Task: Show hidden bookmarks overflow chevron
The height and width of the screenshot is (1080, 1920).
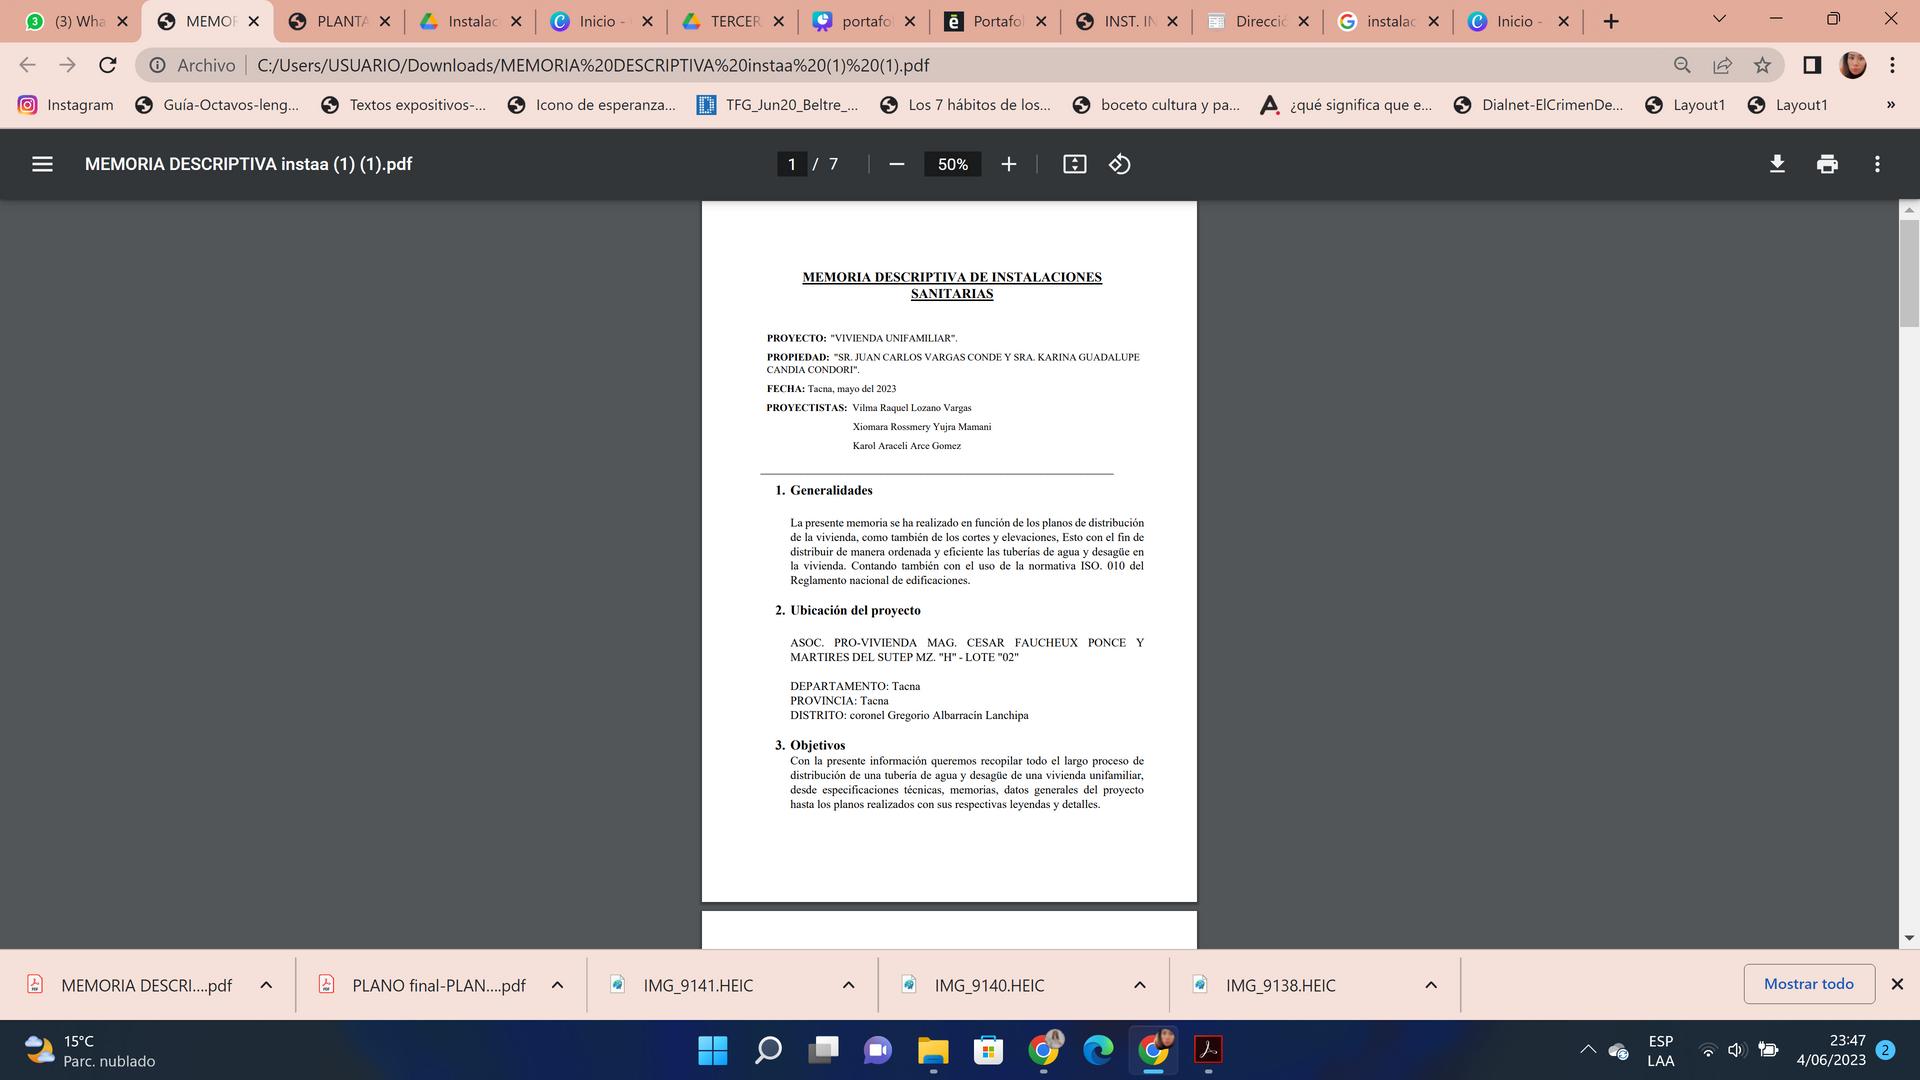Action: (1890, 105)
